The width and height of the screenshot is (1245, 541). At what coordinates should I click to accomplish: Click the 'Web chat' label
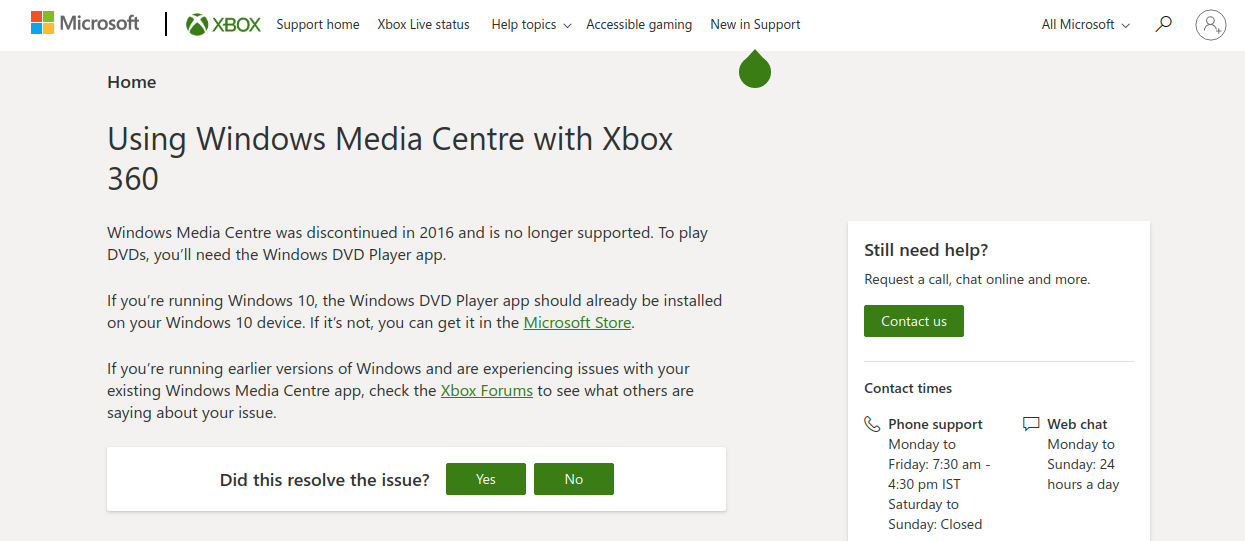(x=1077, y=424)
